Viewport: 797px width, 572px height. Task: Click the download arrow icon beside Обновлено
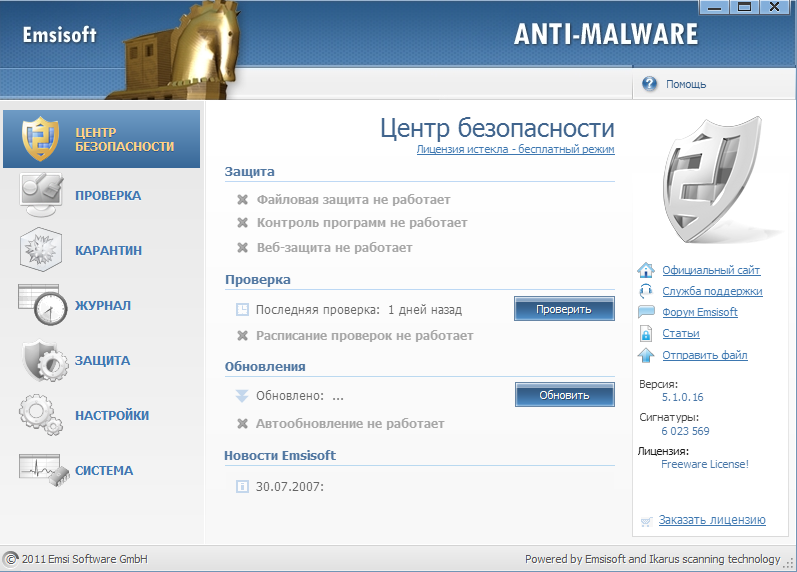point(242,396)
